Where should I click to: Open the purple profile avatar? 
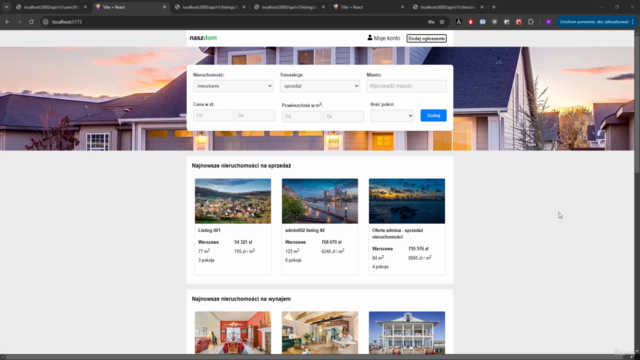click(549, 22)
